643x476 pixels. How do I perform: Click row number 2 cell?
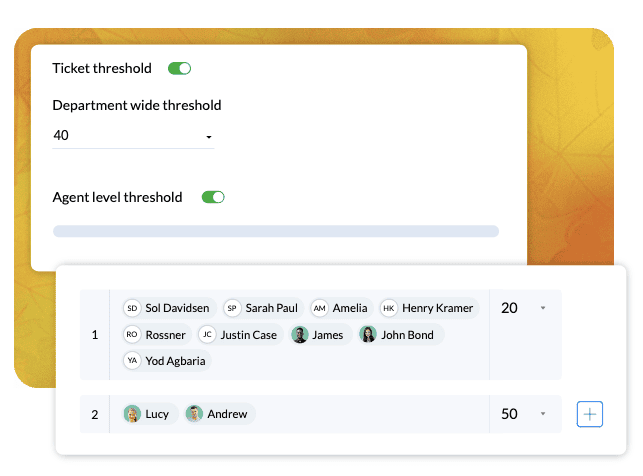coord(95,415)
